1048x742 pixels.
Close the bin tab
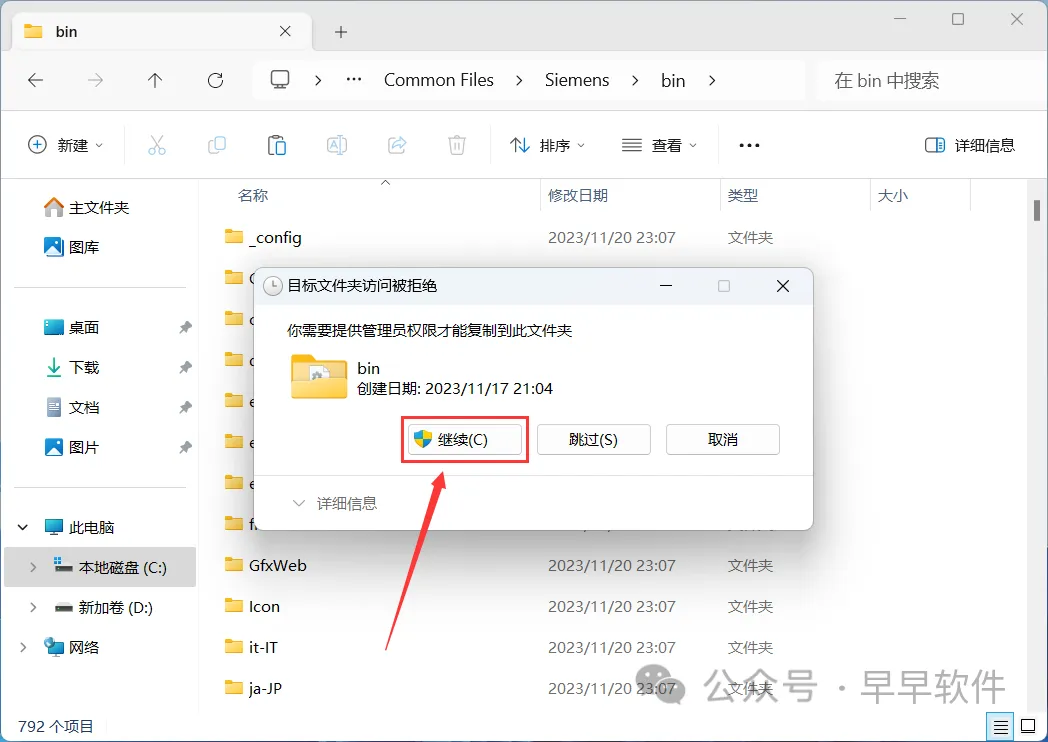[x=285, y=31]
